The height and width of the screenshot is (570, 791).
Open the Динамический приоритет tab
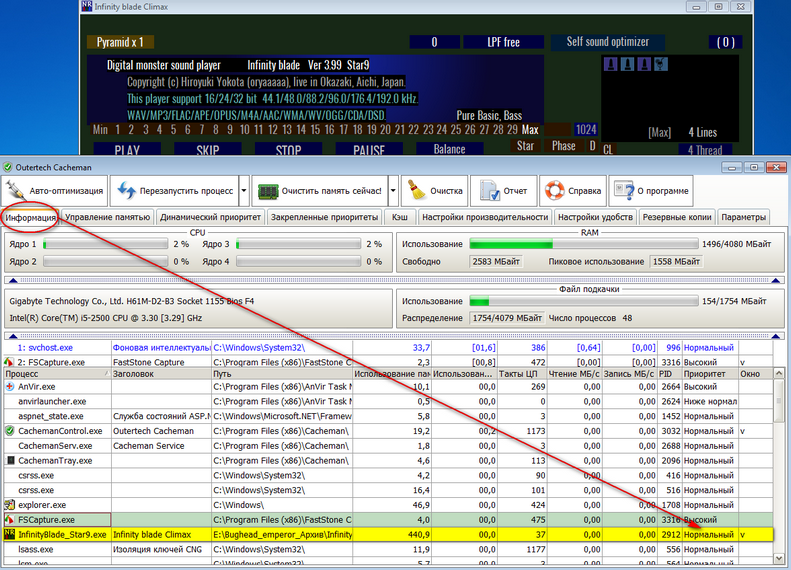[210, 217]
